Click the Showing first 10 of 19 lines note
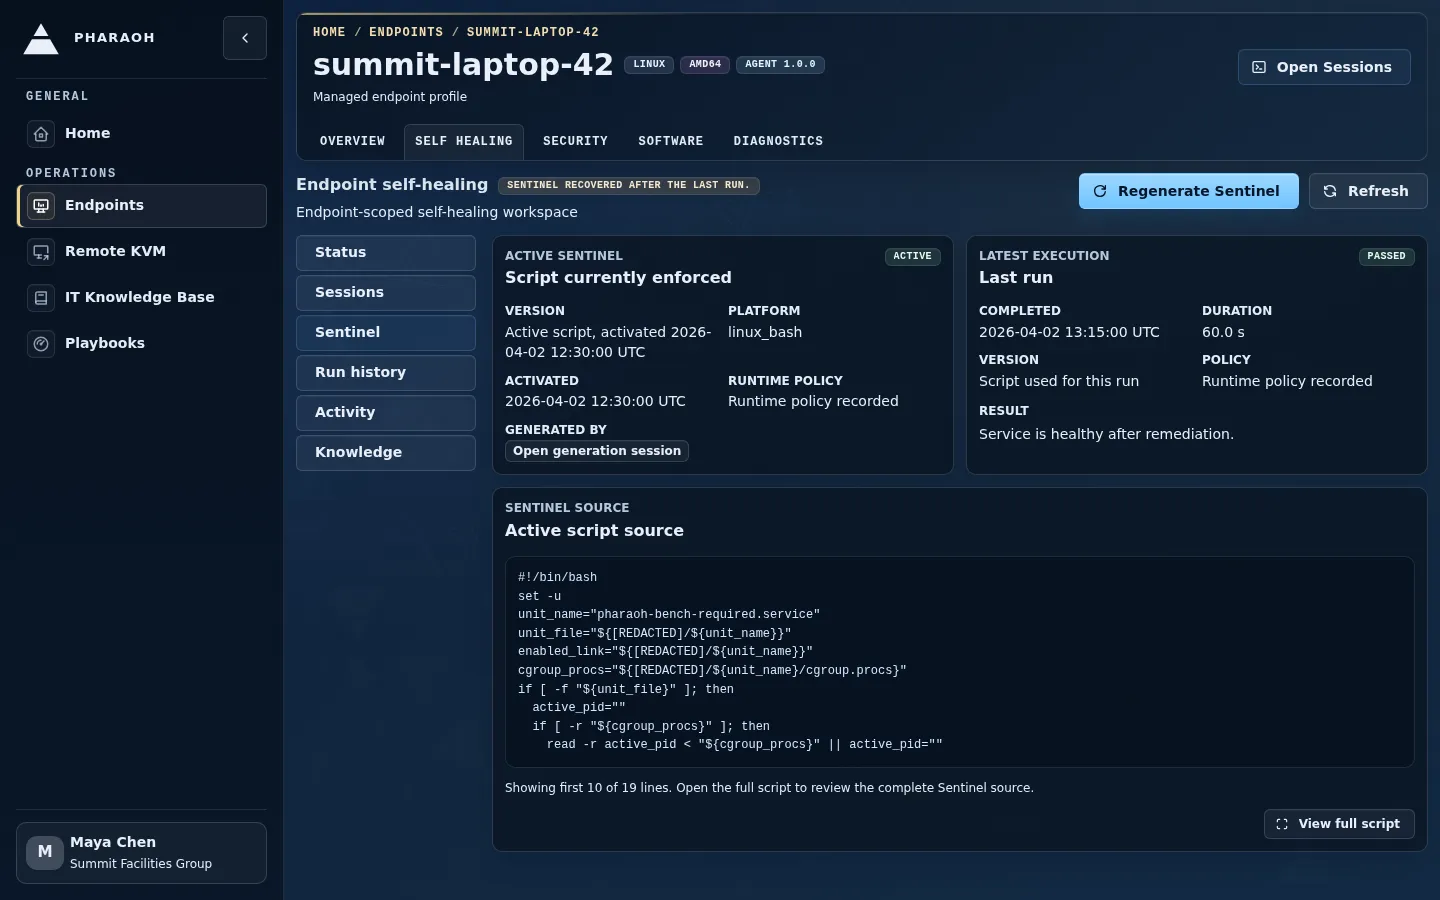 [769, 788]
